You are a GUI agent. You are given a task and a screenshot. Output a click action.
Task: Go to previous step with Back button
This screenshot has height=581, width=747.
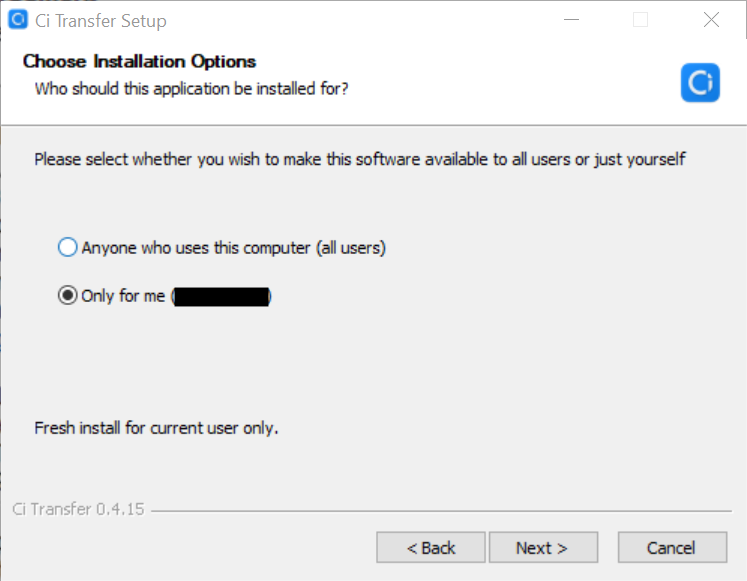pyautogui.click(x=431, y=548)
